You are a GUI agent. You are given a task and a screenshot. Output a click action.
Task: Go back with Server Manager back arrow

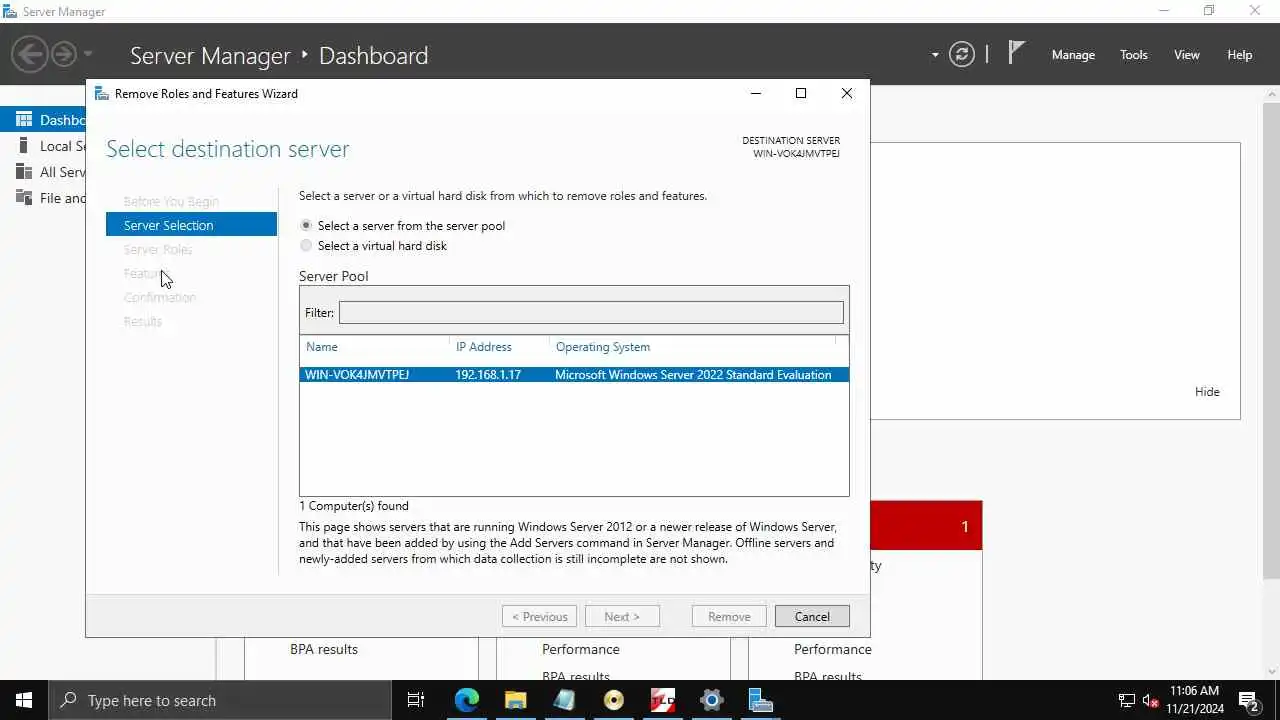[x=30, y=54]
